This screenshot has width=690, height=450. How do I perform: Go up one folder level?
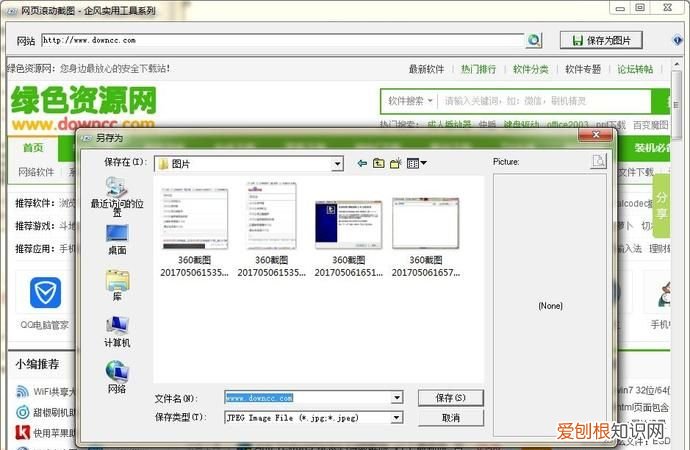click(377, 163)
